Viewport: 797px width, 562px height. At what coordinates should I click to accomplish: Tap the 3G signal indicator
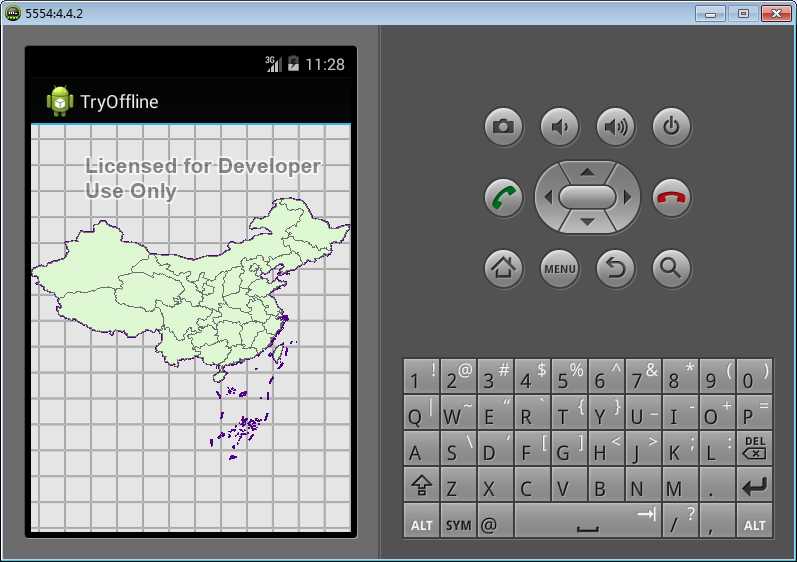[x=273, y=64]
